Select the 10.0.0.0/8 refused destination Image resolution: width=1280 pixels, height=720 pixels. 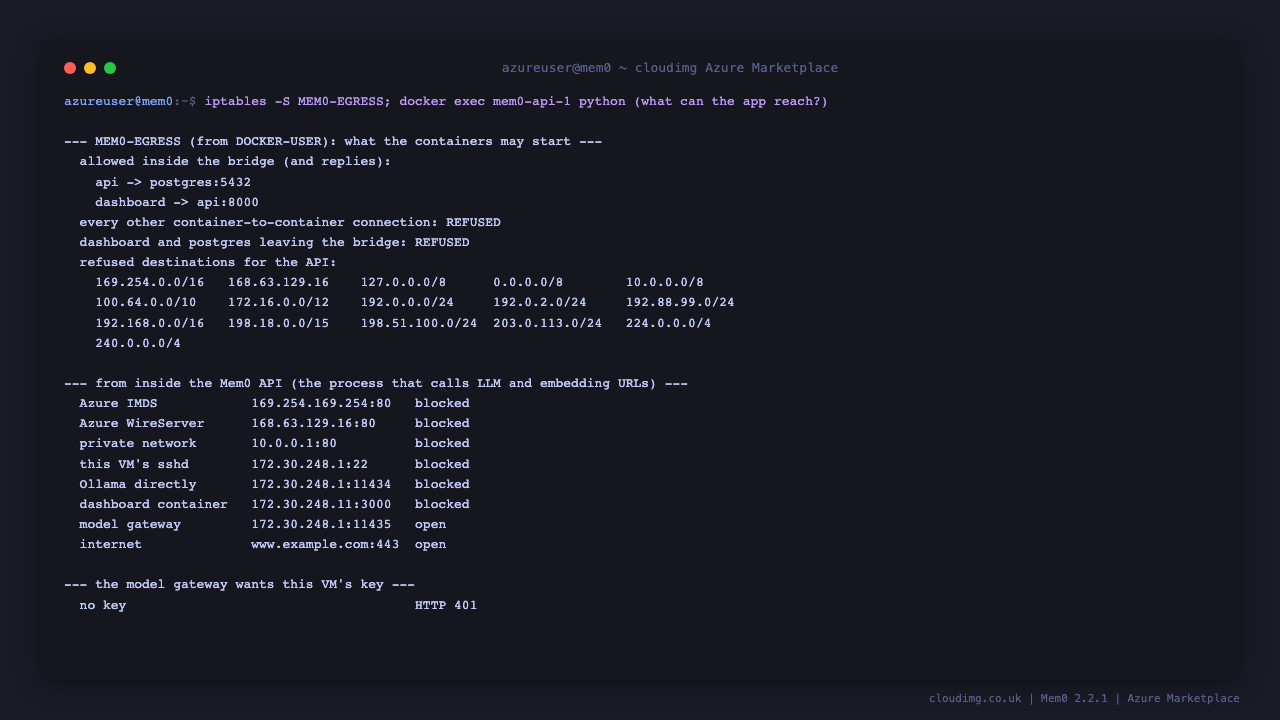[x=665, y=282]
